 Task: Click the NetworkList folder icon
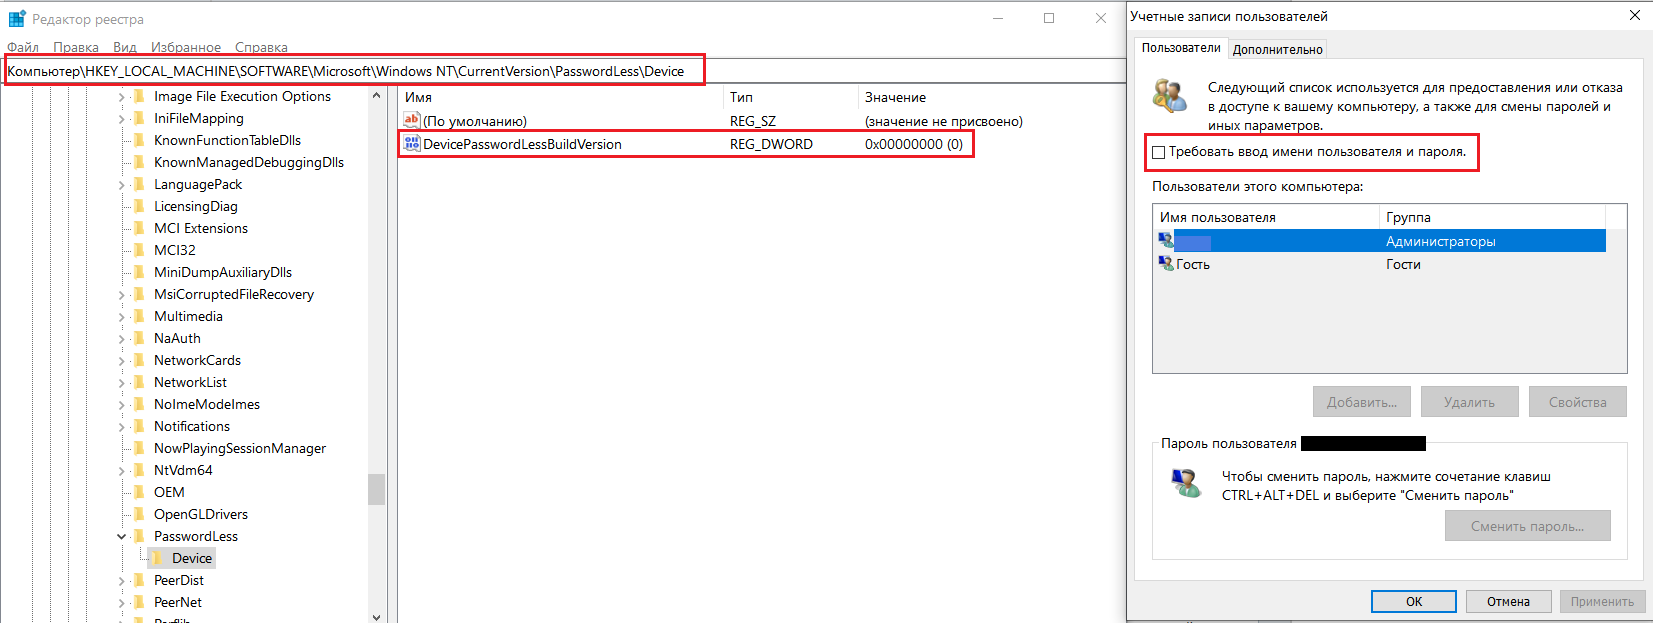point(139,382)
